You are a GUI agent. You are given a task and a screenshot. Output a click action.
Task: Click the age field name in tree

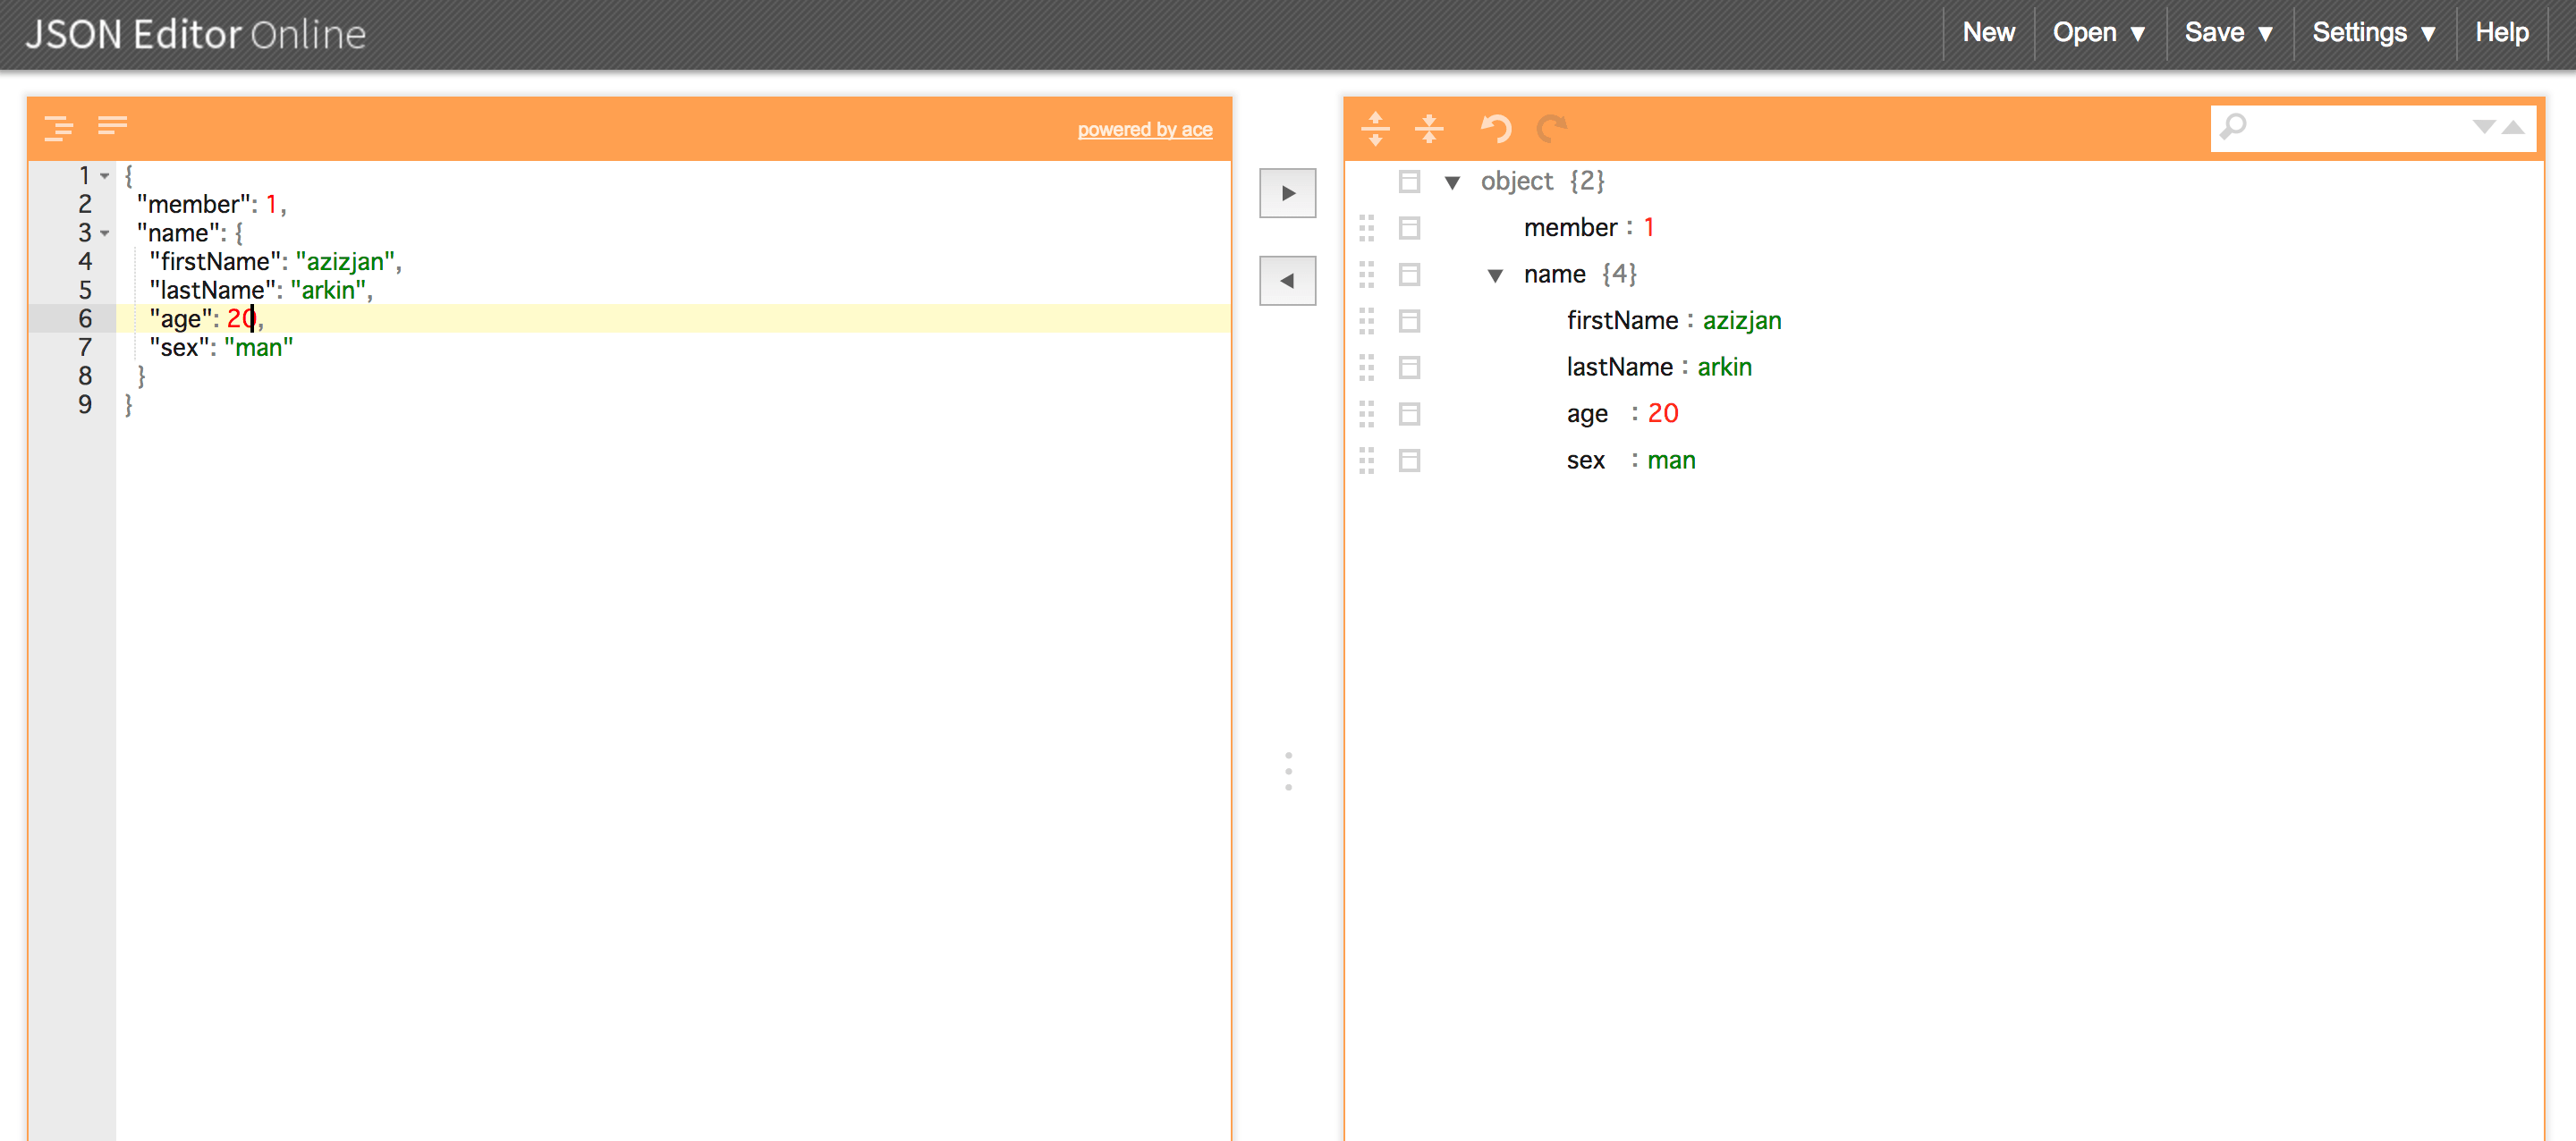pyautogui.click(x=1587, y=415)
